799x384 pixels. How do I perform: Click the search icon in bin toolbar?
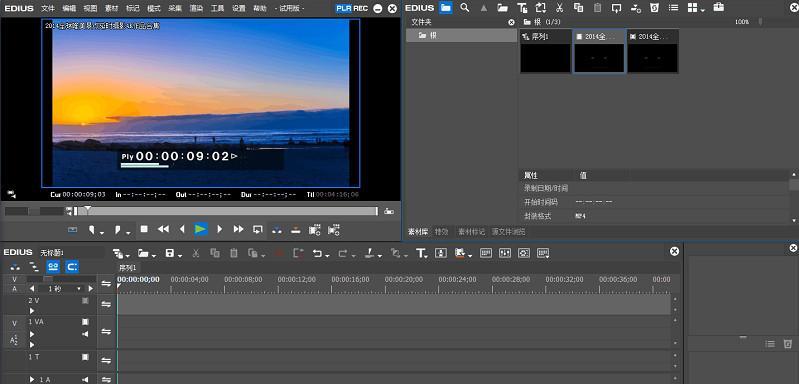click(465, 8)
